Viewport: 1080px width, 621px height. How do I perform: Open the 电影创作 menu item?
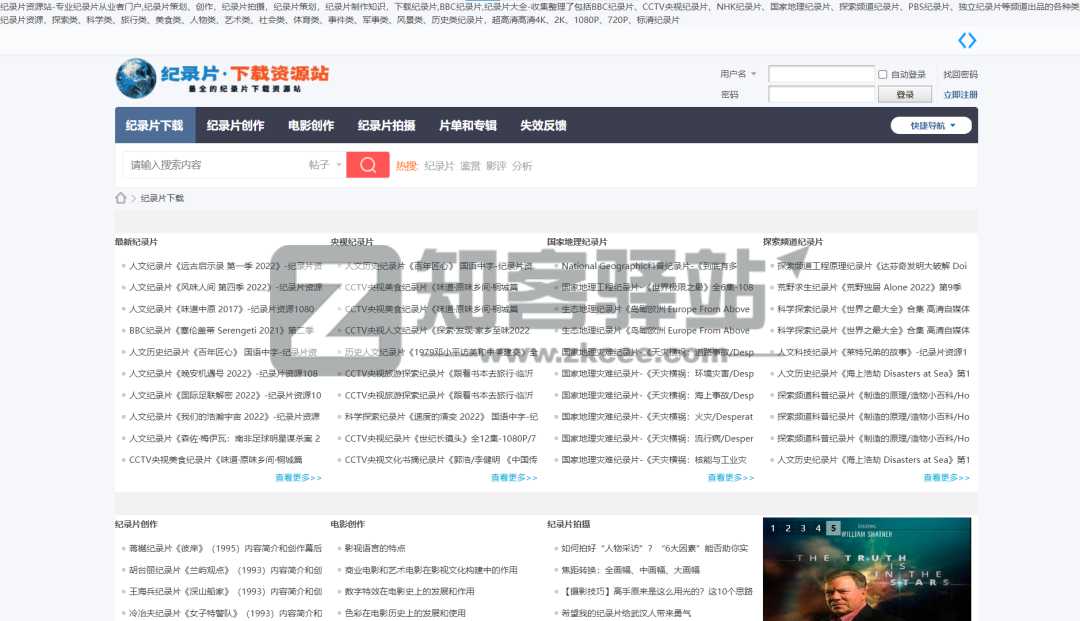click(308, 125)
